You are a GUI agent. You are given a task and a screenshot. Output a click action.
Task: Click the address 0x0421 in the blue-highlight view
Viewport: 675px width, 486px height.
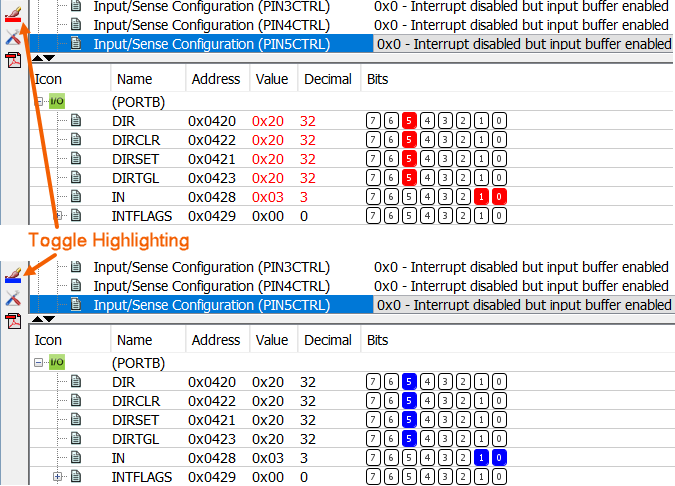pyautogui.click(x=212, y=420)
